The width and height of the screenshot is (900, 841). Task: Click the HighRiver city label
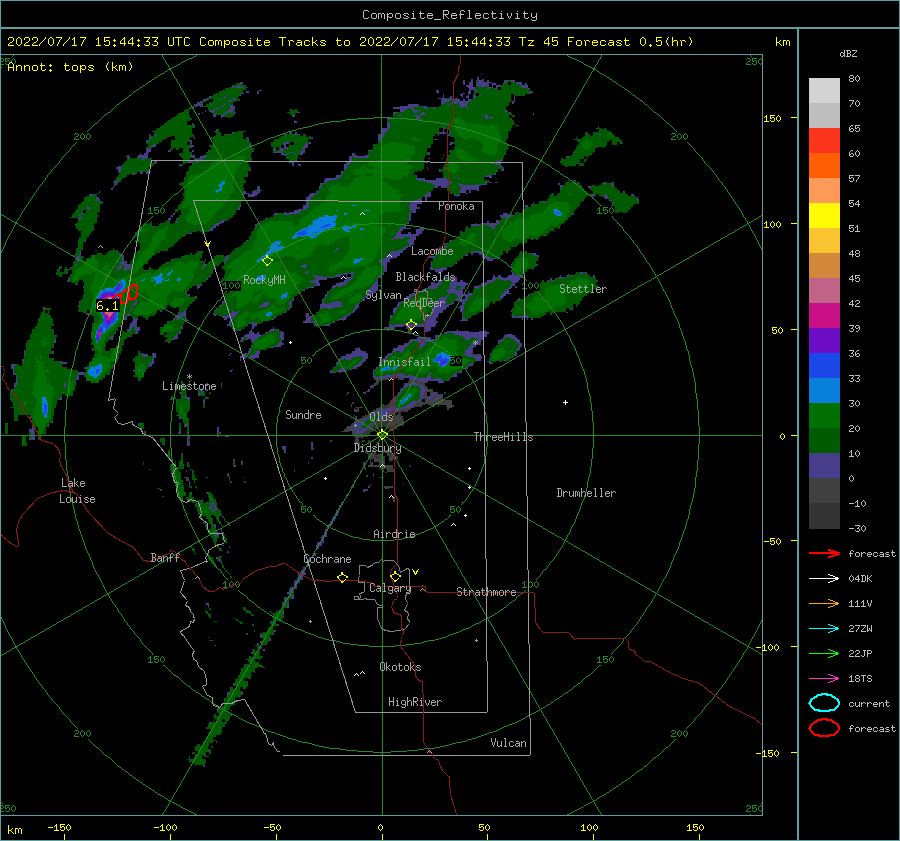pyautogui.click(x=415, y=702)
